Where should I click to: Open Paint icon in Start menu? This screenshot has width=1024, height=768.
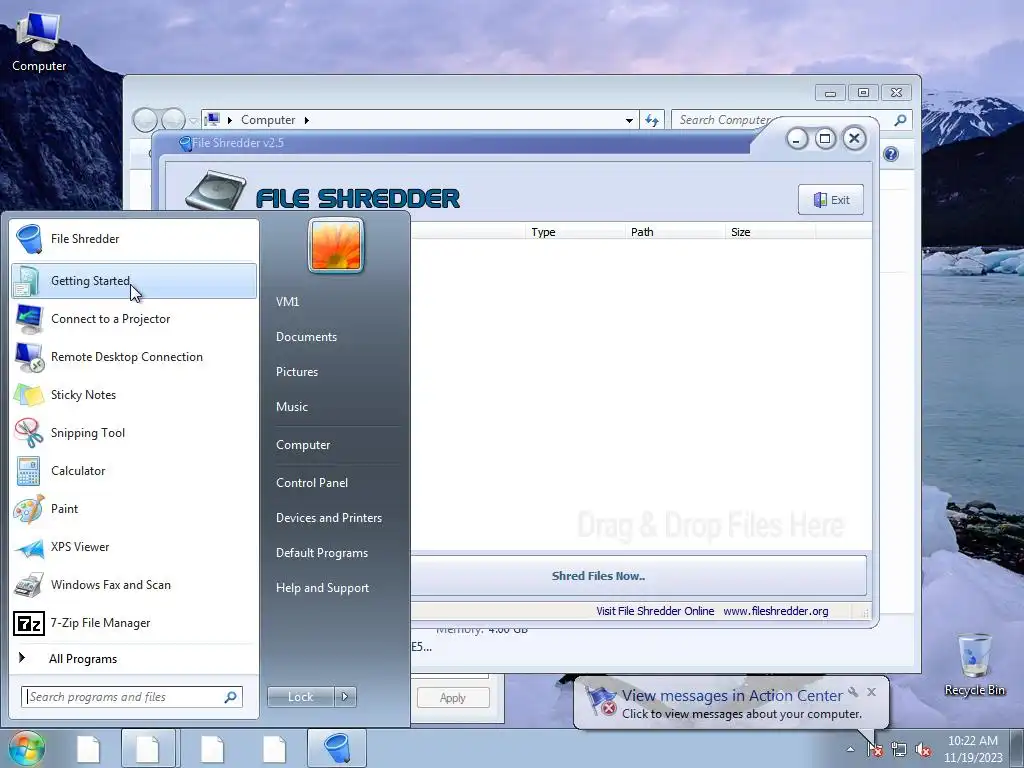click(x=29, y=509)
